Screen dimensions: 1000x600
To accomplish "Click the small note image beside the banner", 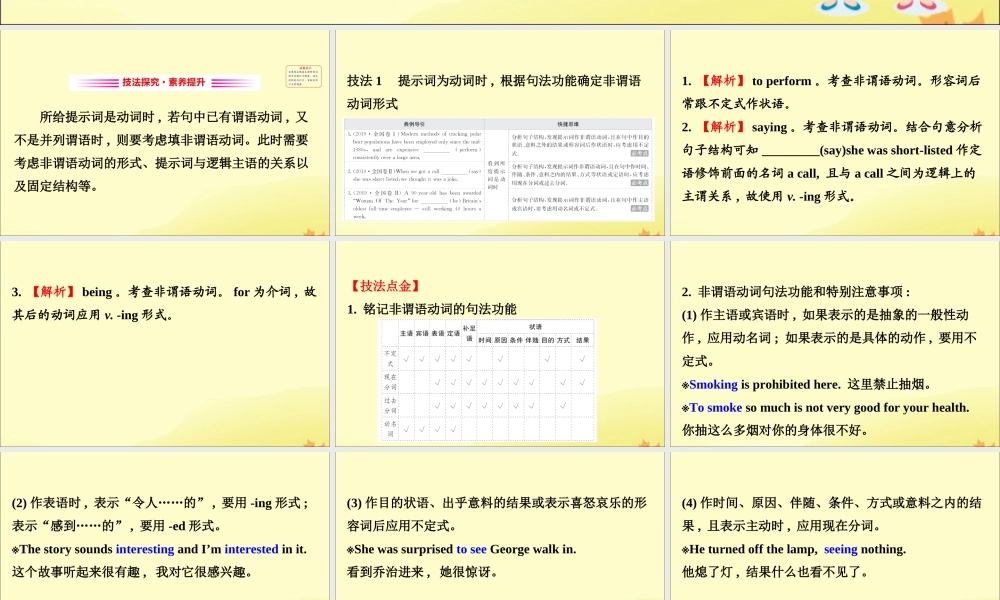I will point(304,77).
